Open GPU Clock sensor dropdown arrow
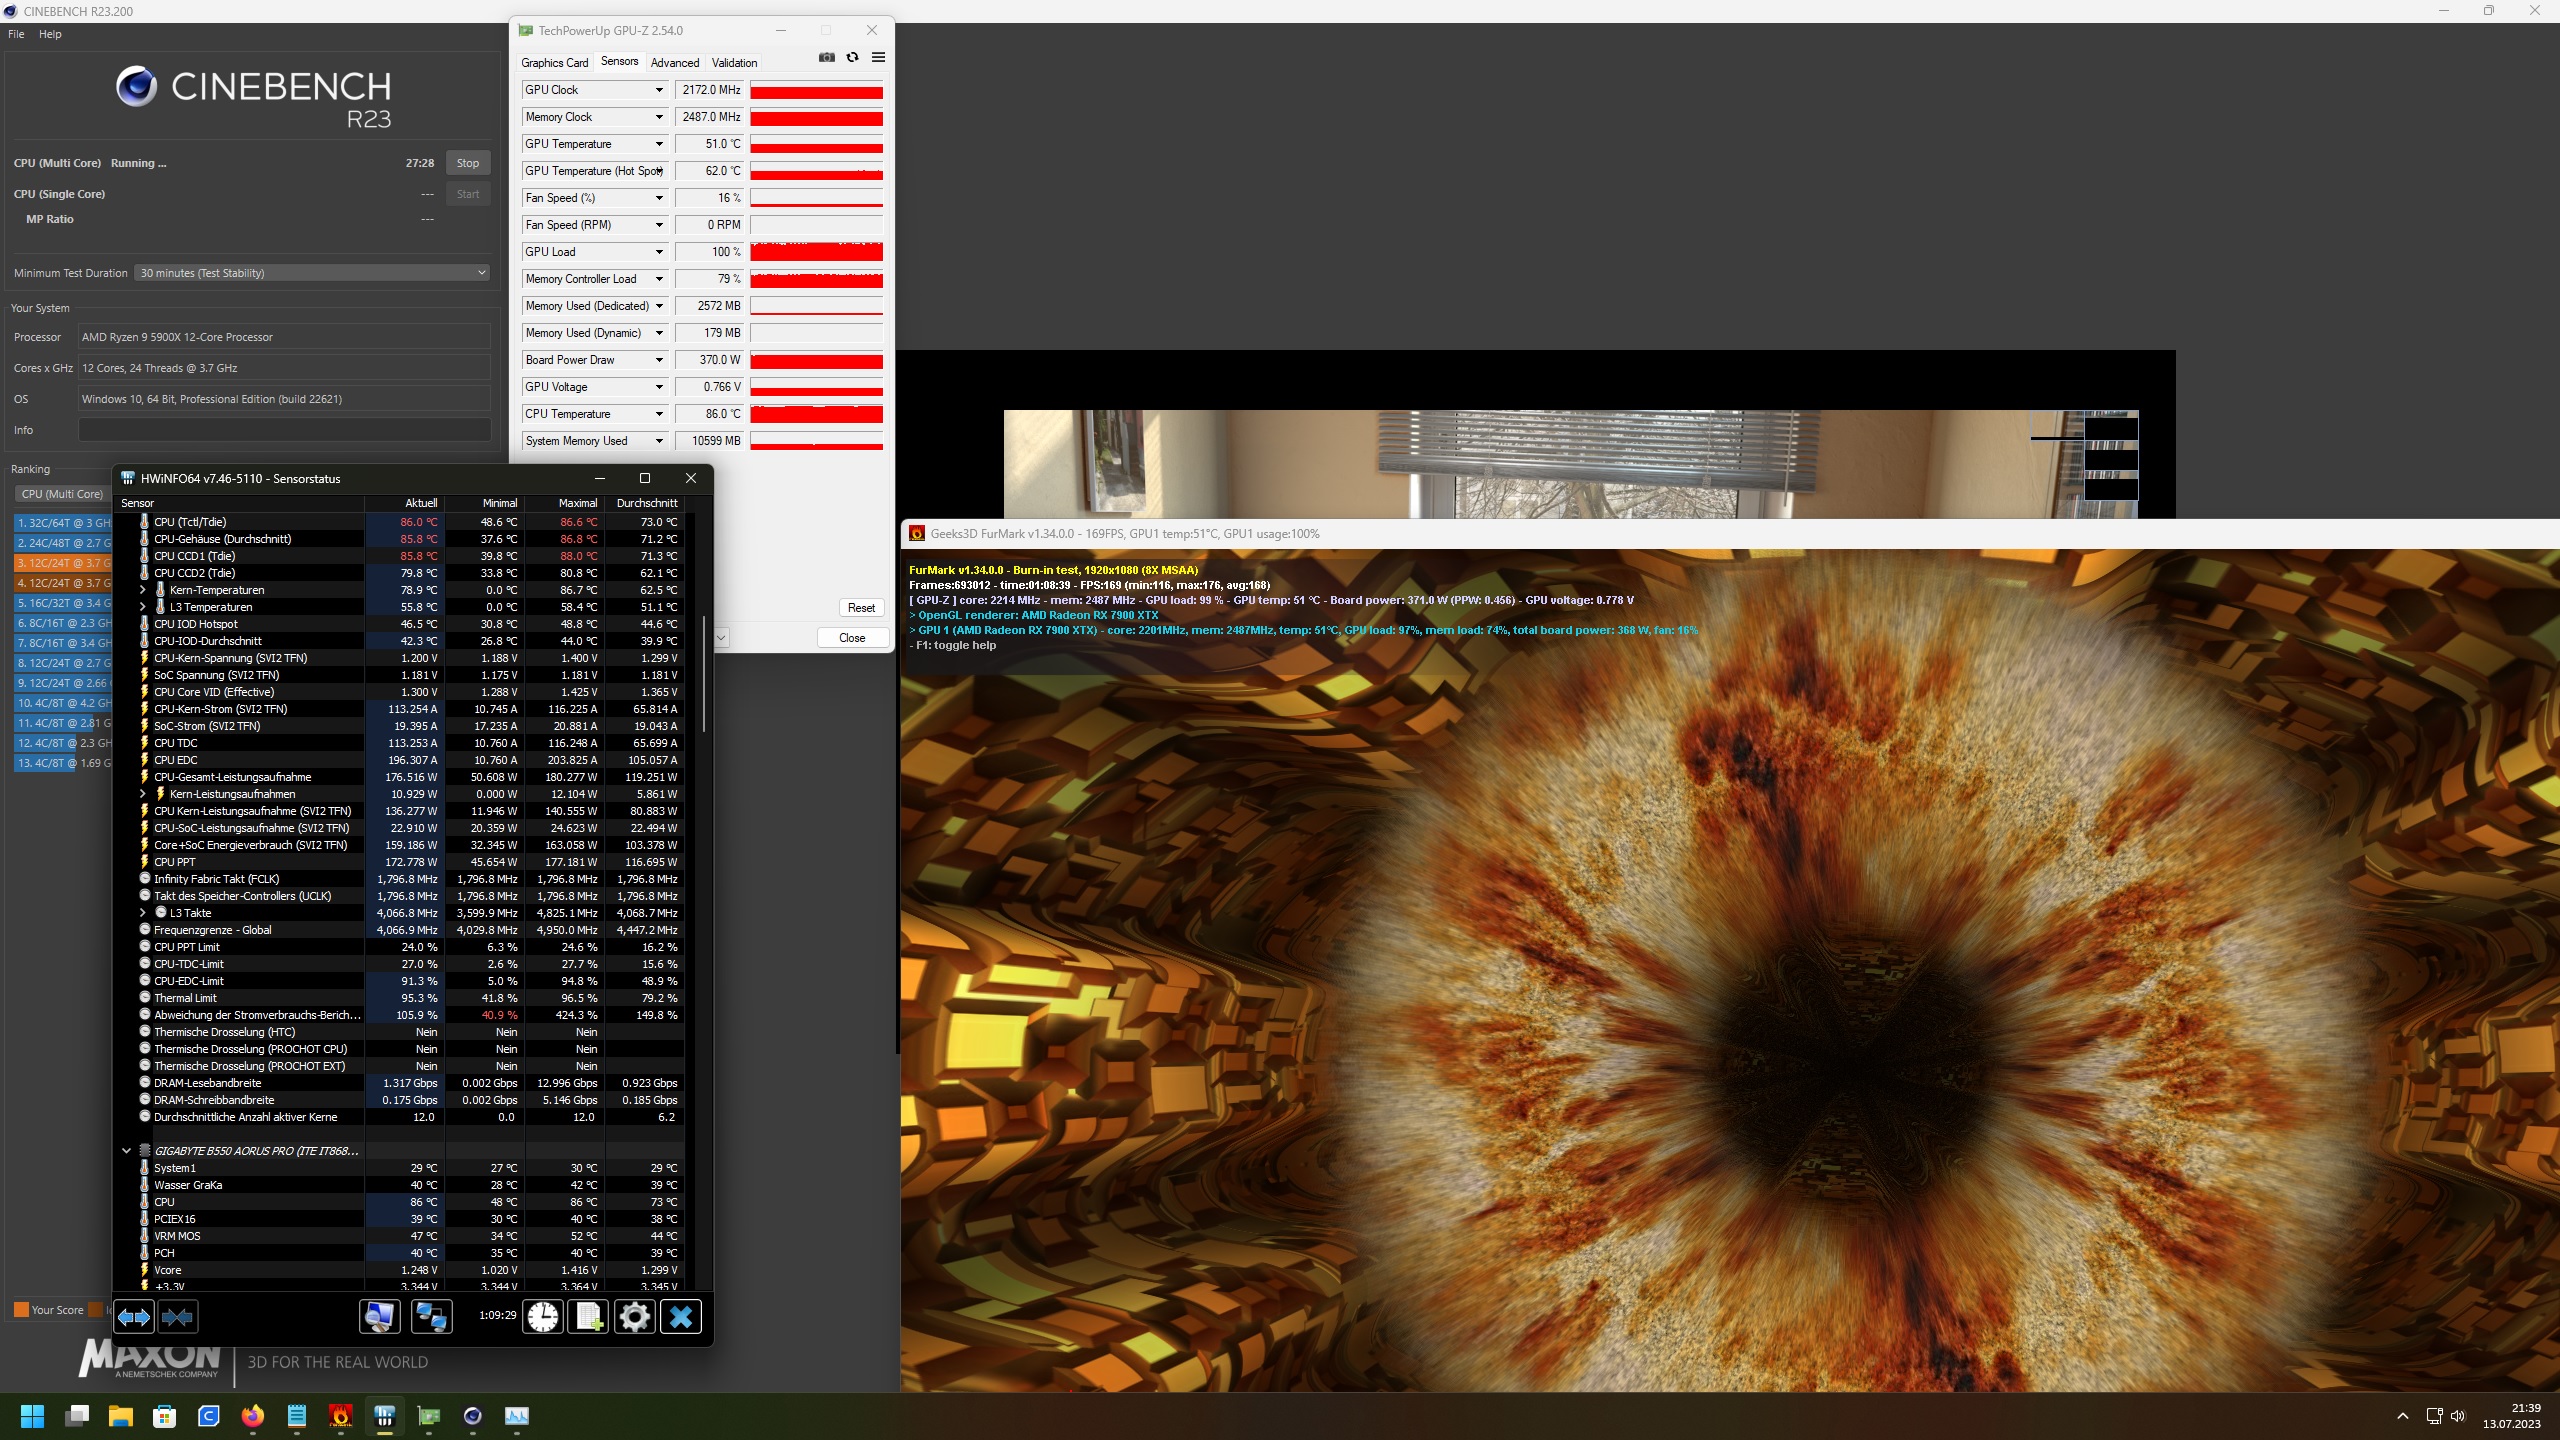2560x1440 pixels. pyautogui.click(x=659, y=90)
